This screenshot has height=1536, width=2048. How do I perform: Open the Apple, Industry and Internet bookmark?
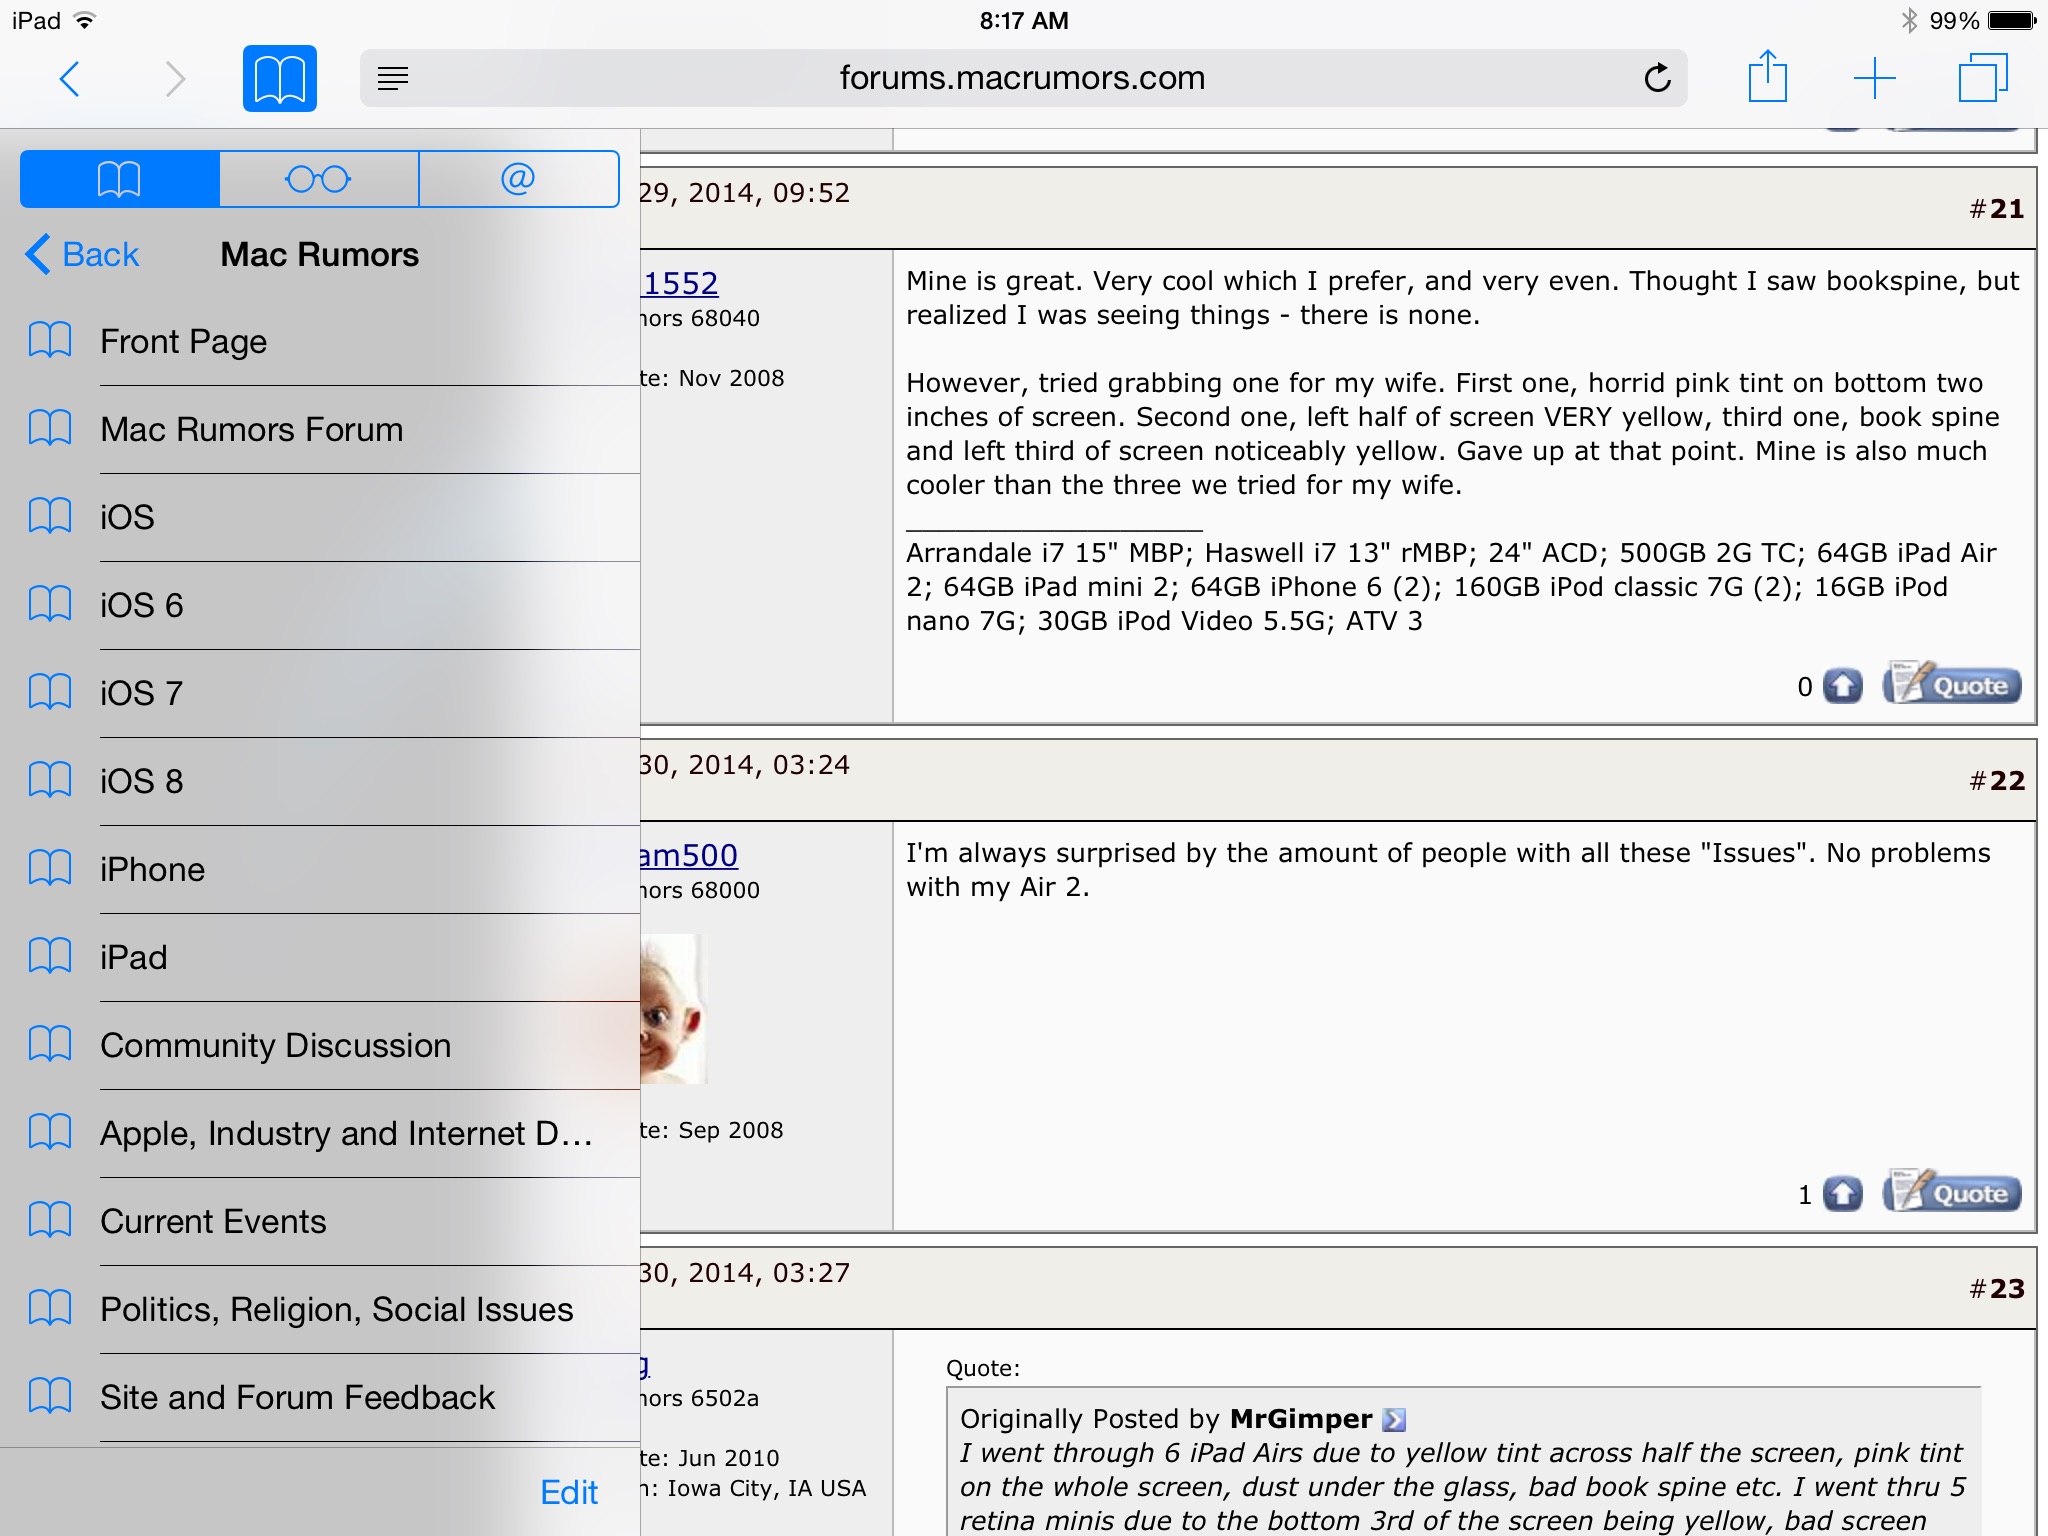(x=320, y=1133)
